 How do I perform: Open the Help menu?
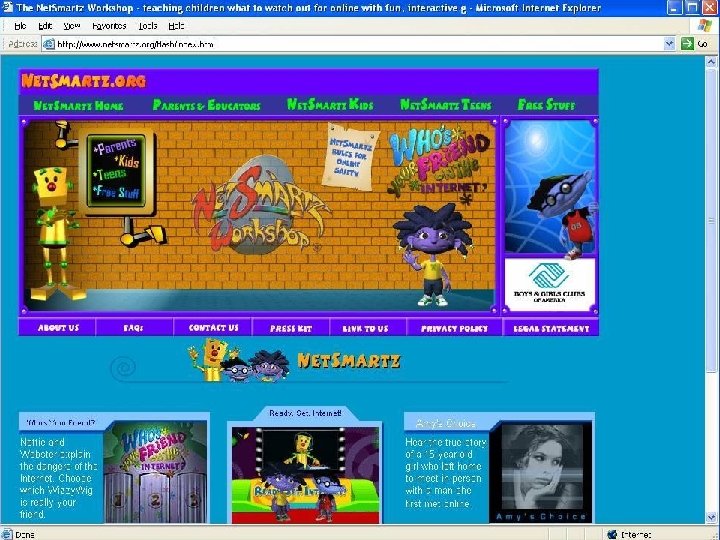176,26
